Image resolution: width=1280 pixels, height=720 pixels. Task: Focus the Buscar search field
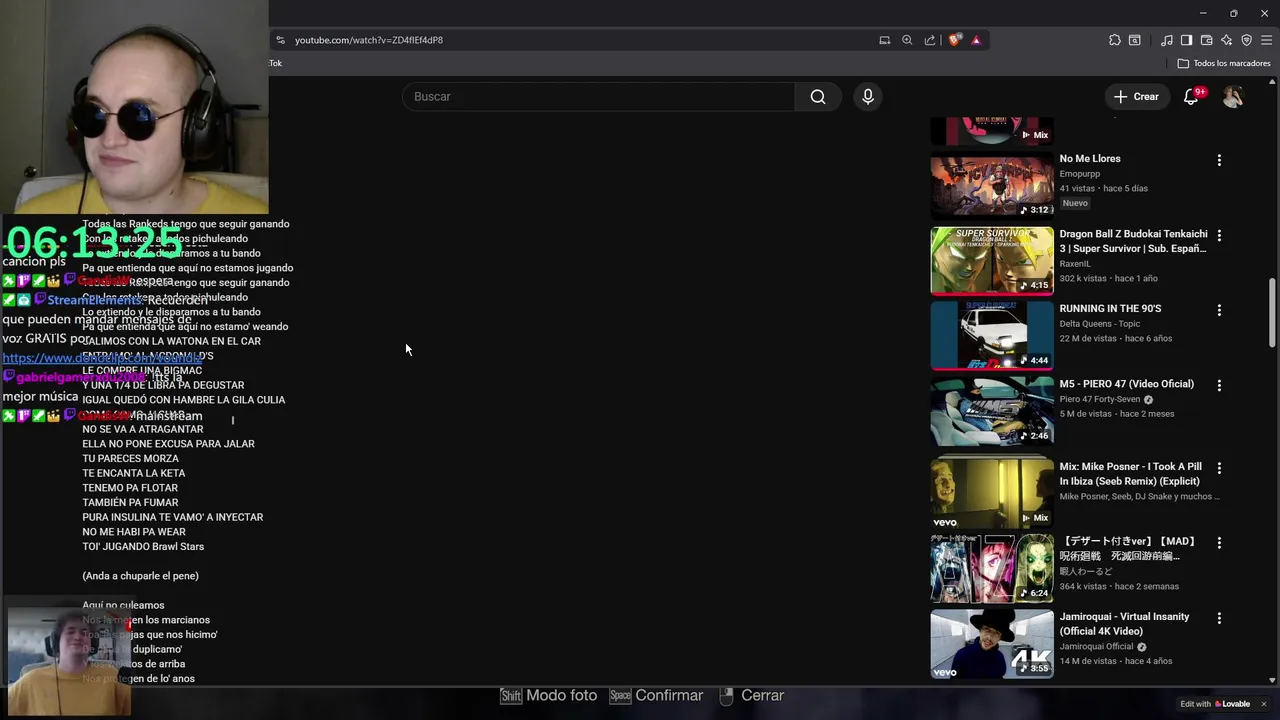pyautogui.click(x=599, y=97)
